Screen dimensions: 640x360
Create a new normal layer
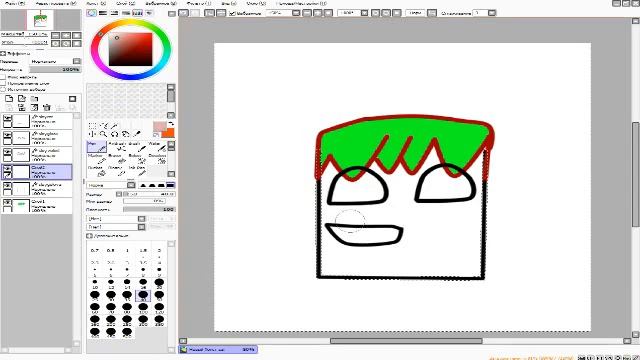[x=9, y=99]
